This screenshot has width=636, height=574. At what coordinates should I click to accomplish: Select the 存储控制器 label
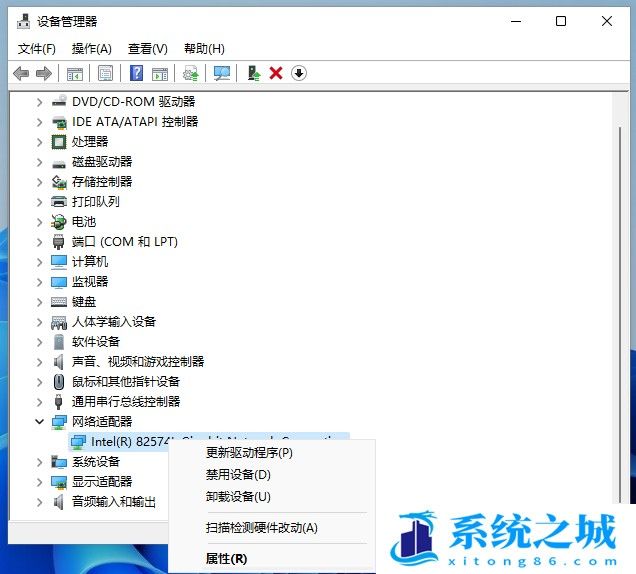pyautogui.click(x=102, y=181)
